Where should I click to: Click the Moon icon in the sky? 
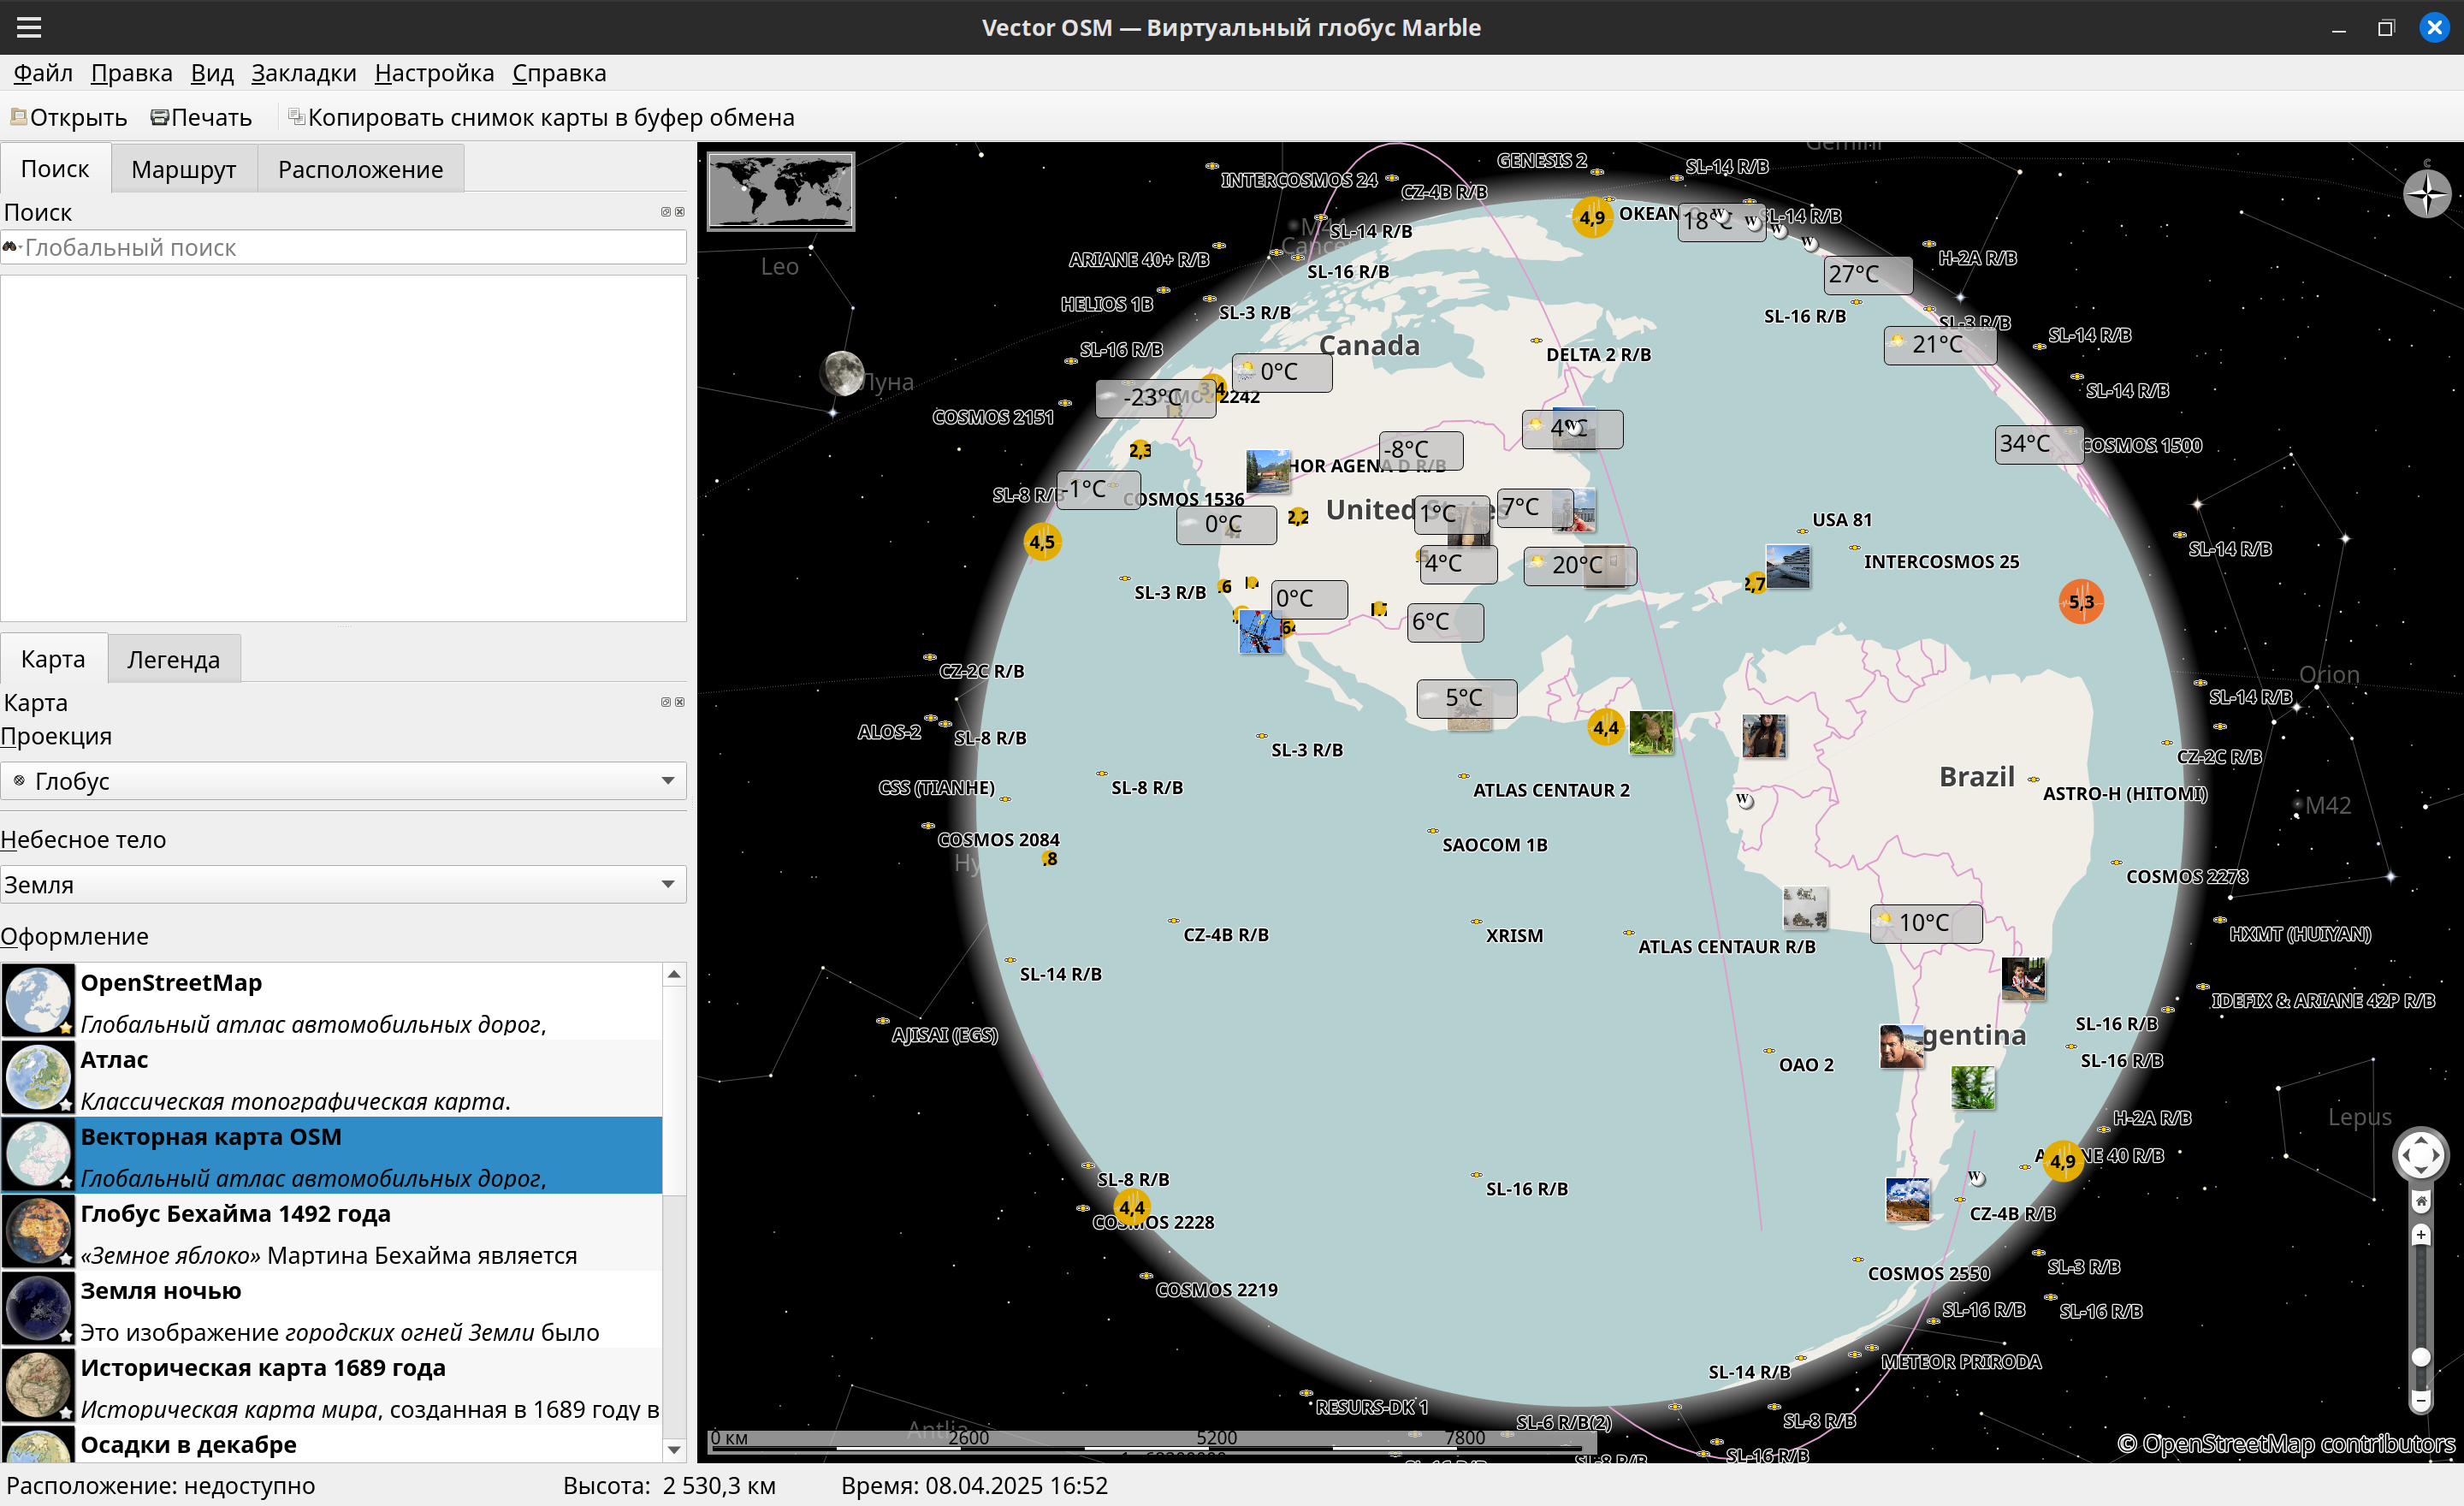click(842, 373)
